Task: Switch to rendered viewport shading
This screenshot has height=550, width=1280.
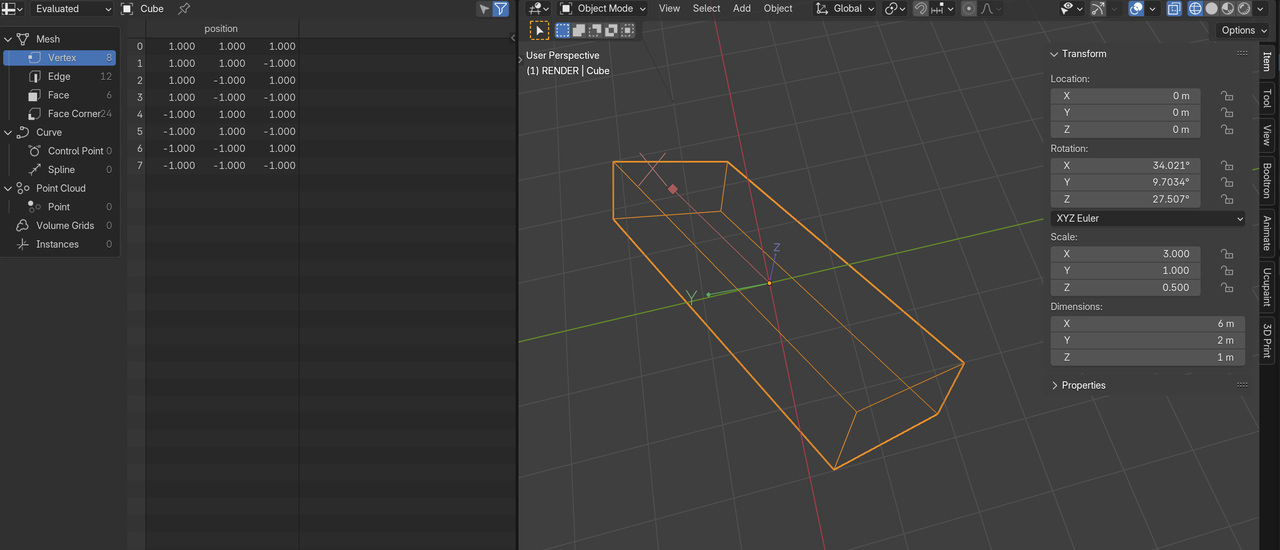Action: [1244, 9]
